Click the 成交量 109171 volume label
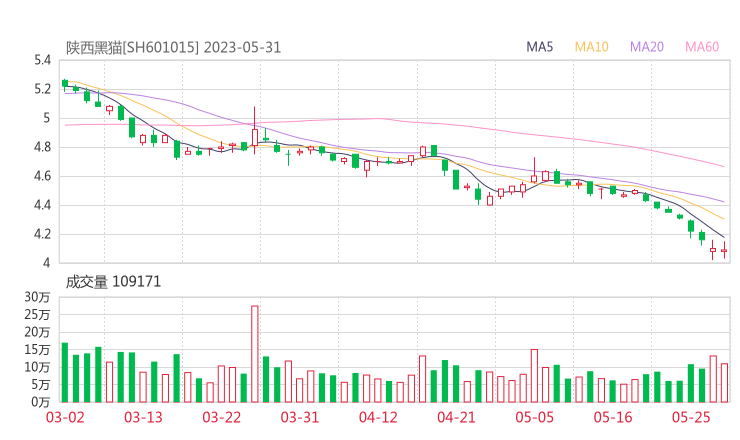Viewport: 740px width, 440px height. pyautogui.click(x=113, y=282)
